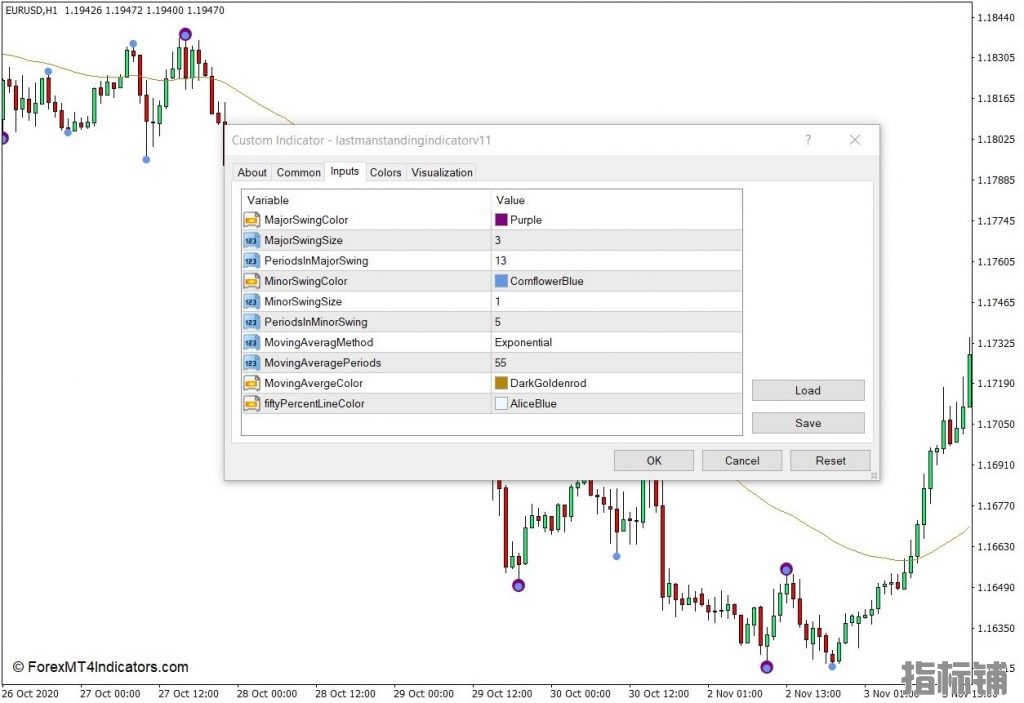Click the MinorSwingColor variable icon
Screen dimensions: 1024x703
[251, 281]
